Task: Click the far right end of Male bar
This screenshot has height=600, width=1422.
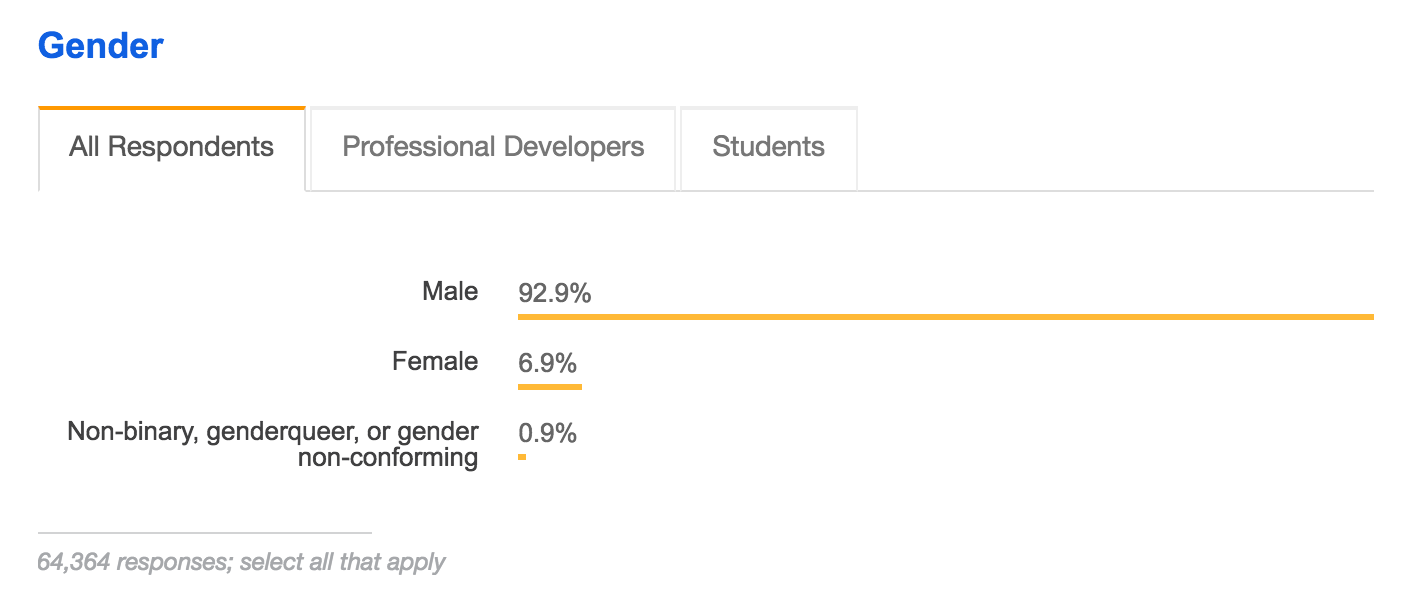Action: coord(1368,316)
